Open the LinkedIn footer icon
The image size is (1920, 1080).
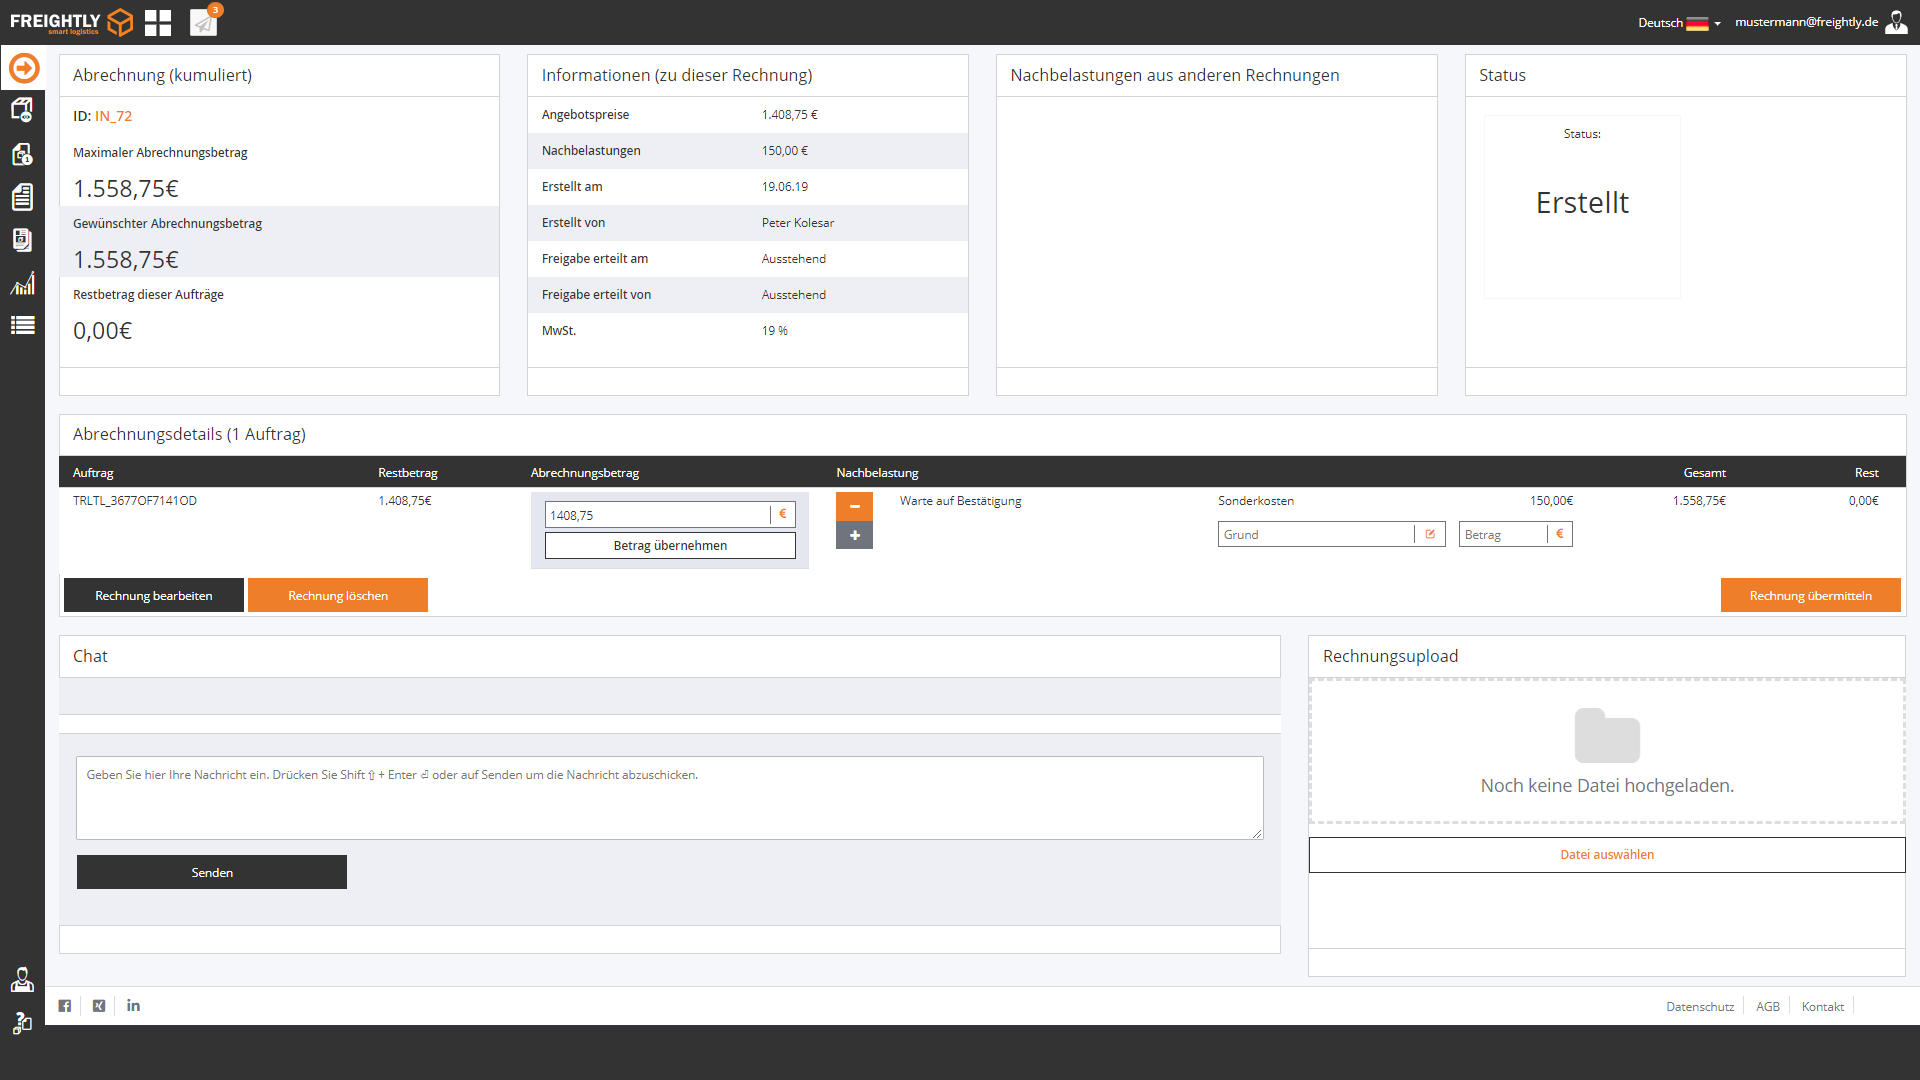133,1006
